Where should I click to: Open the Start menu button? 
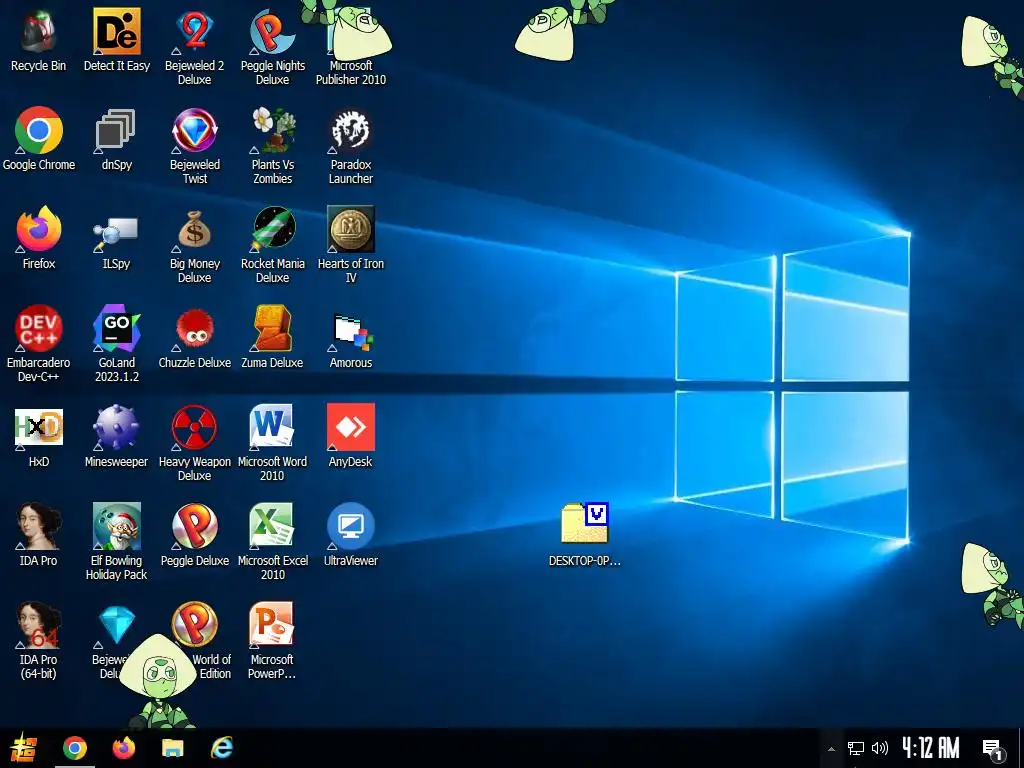[x=24, y=748]
